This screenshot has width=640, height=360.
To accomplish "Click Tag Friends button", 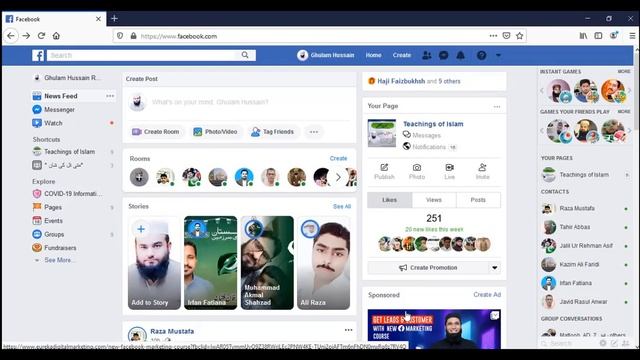I will coord(272,132).
